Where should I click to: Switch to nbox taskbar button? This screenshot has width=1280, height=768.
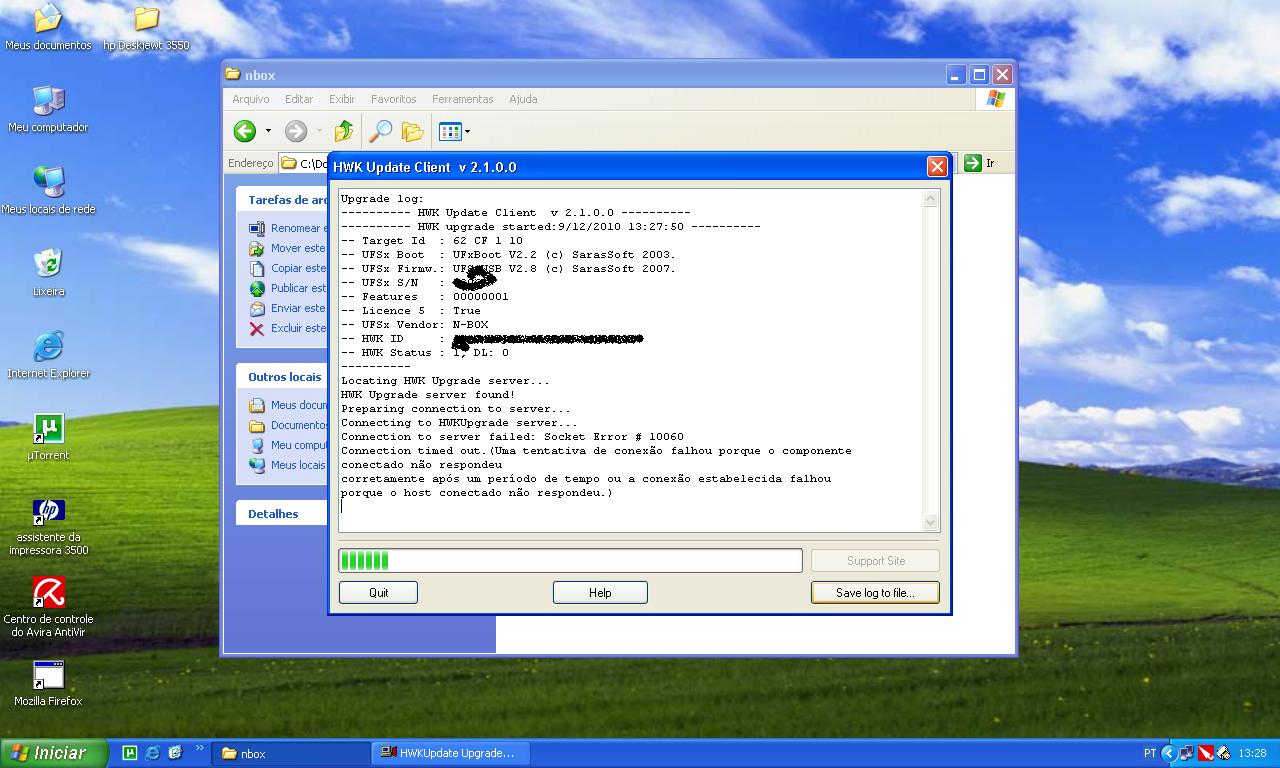pyautogui.click(x=292, y=753)
